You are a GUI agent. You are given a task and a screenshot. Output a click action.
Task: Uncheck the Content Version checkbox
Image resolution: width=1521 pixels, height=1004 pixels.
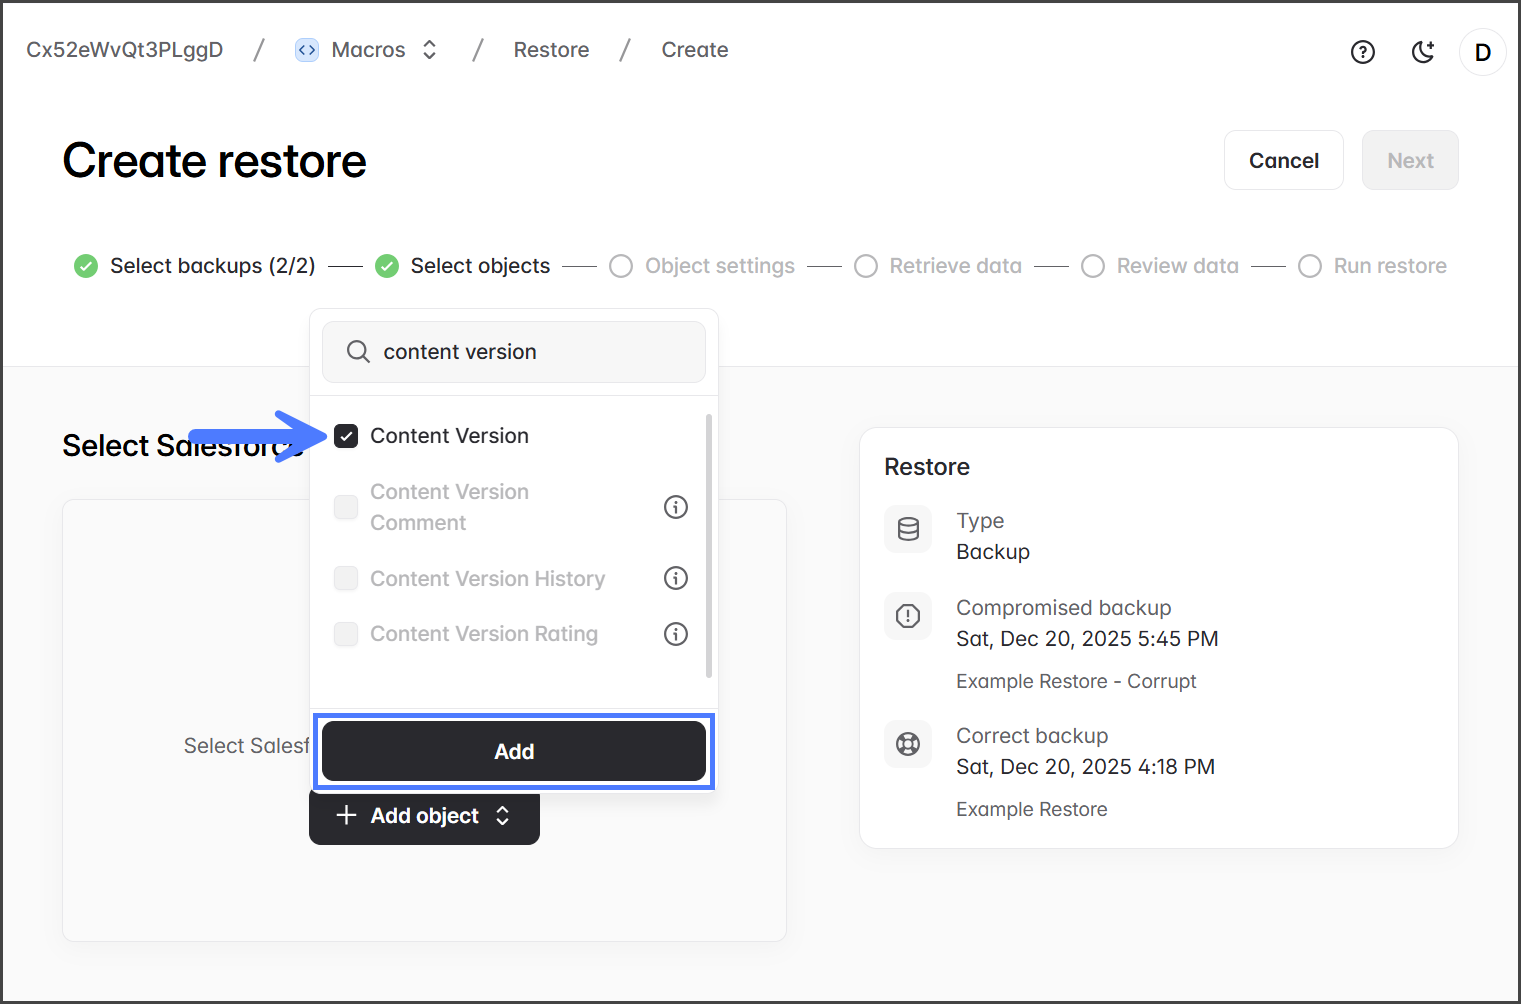point(346,436)
